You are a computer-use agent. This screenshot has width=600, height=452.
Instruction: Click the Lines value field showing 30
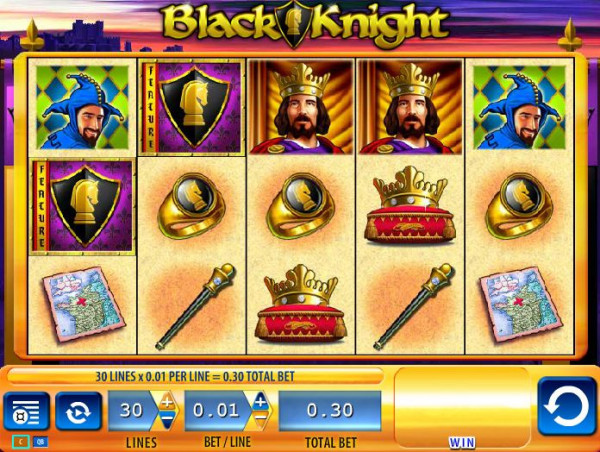click(131, 411)
